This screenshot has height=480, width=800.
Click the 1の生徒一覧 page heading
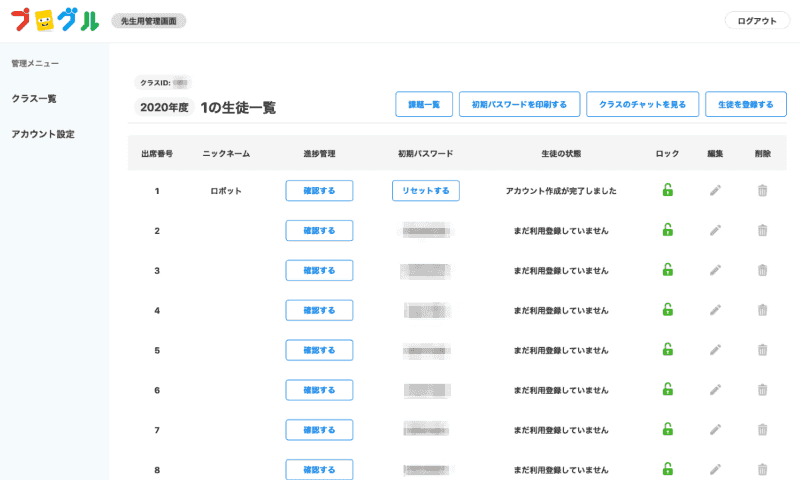point(238,108)
